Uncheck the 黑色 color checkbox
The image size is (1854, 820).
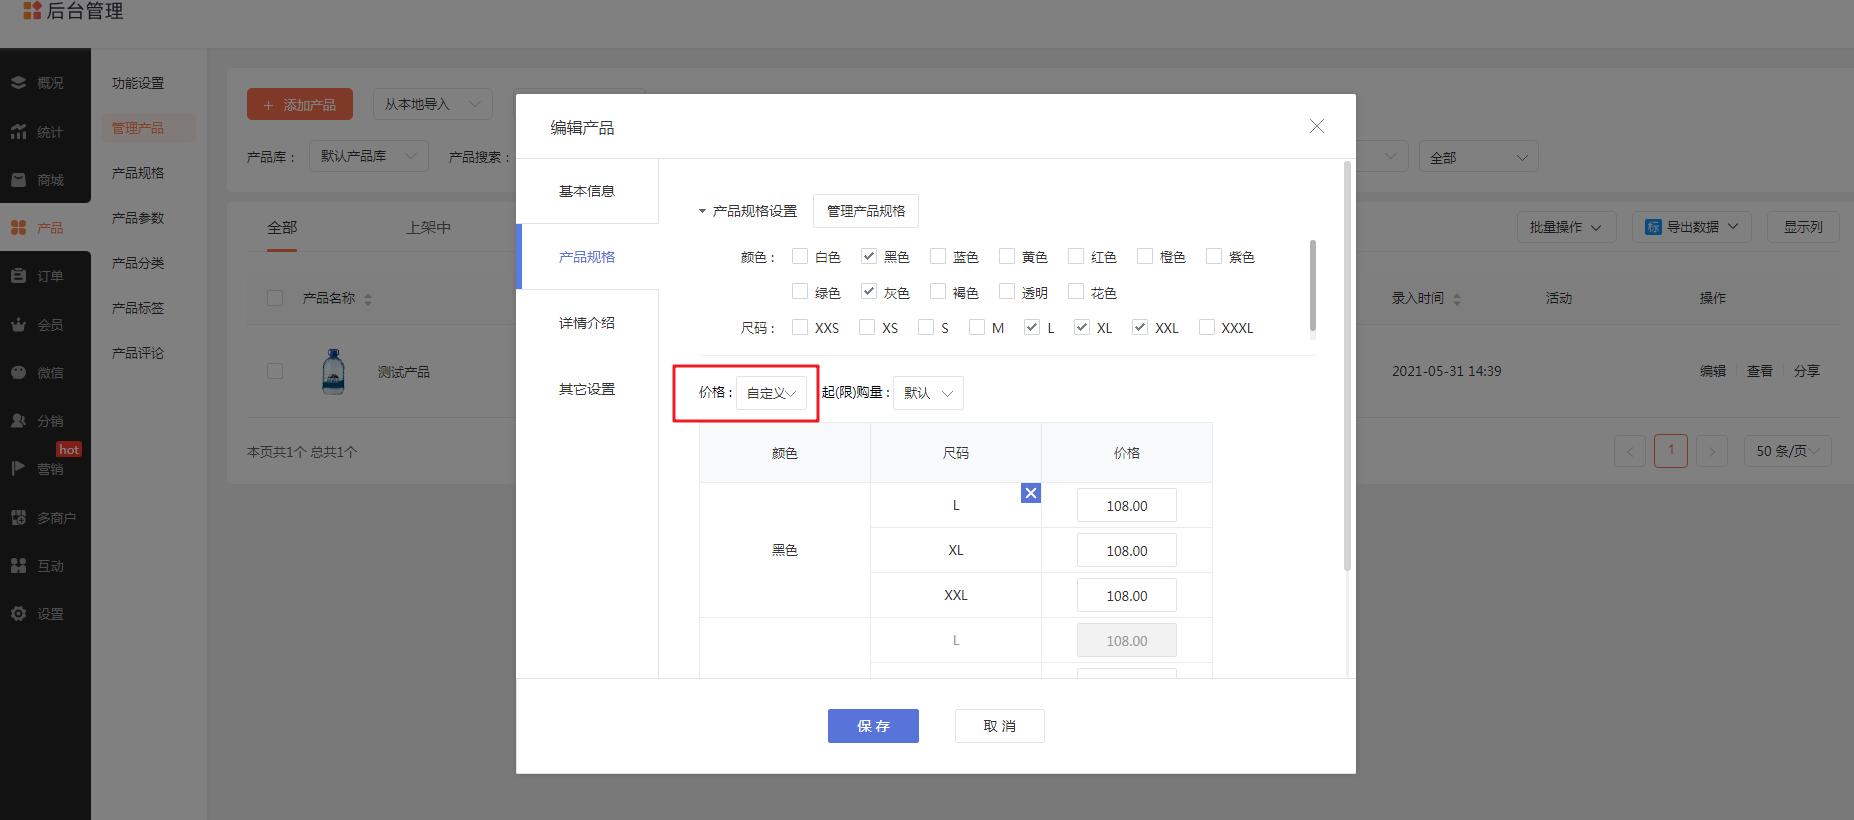(869, 256)
